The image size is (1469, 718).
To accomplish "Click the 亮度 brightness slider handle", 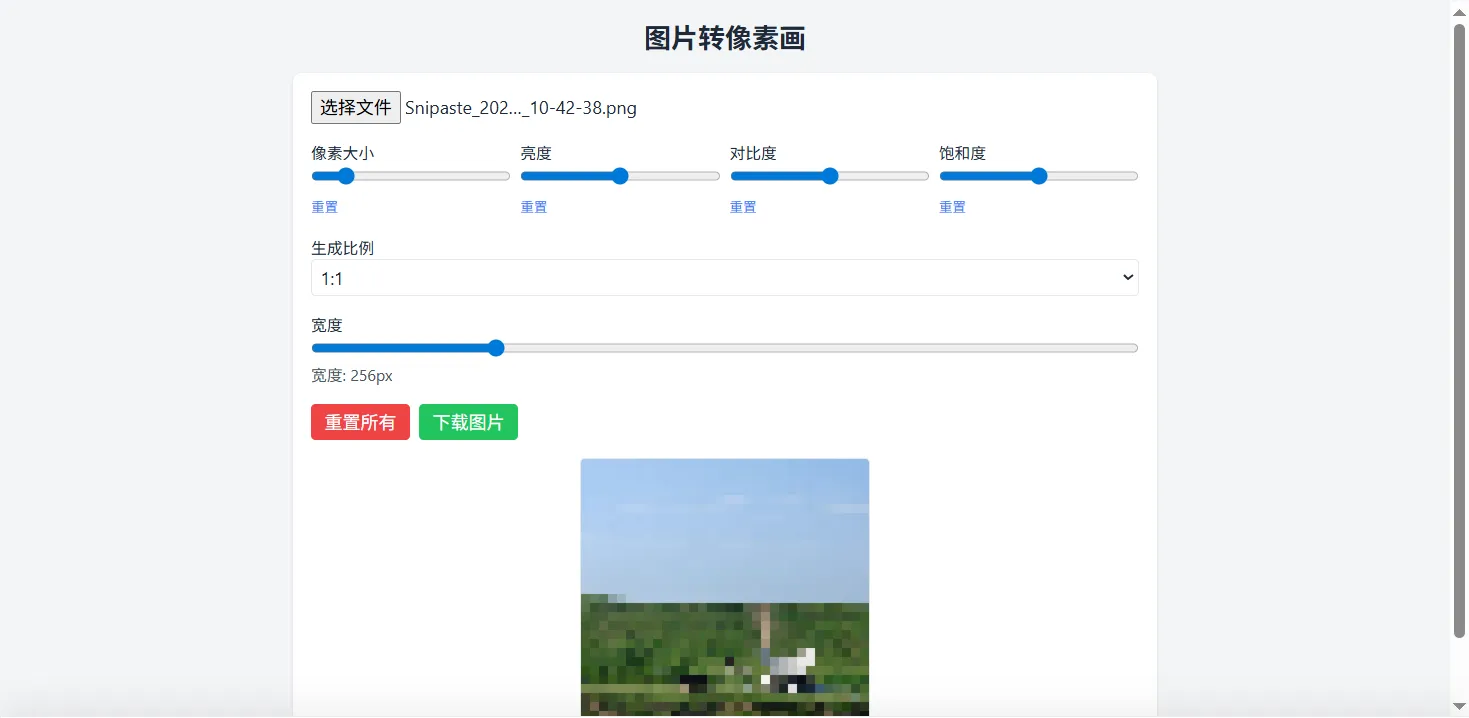I will 620,175.
